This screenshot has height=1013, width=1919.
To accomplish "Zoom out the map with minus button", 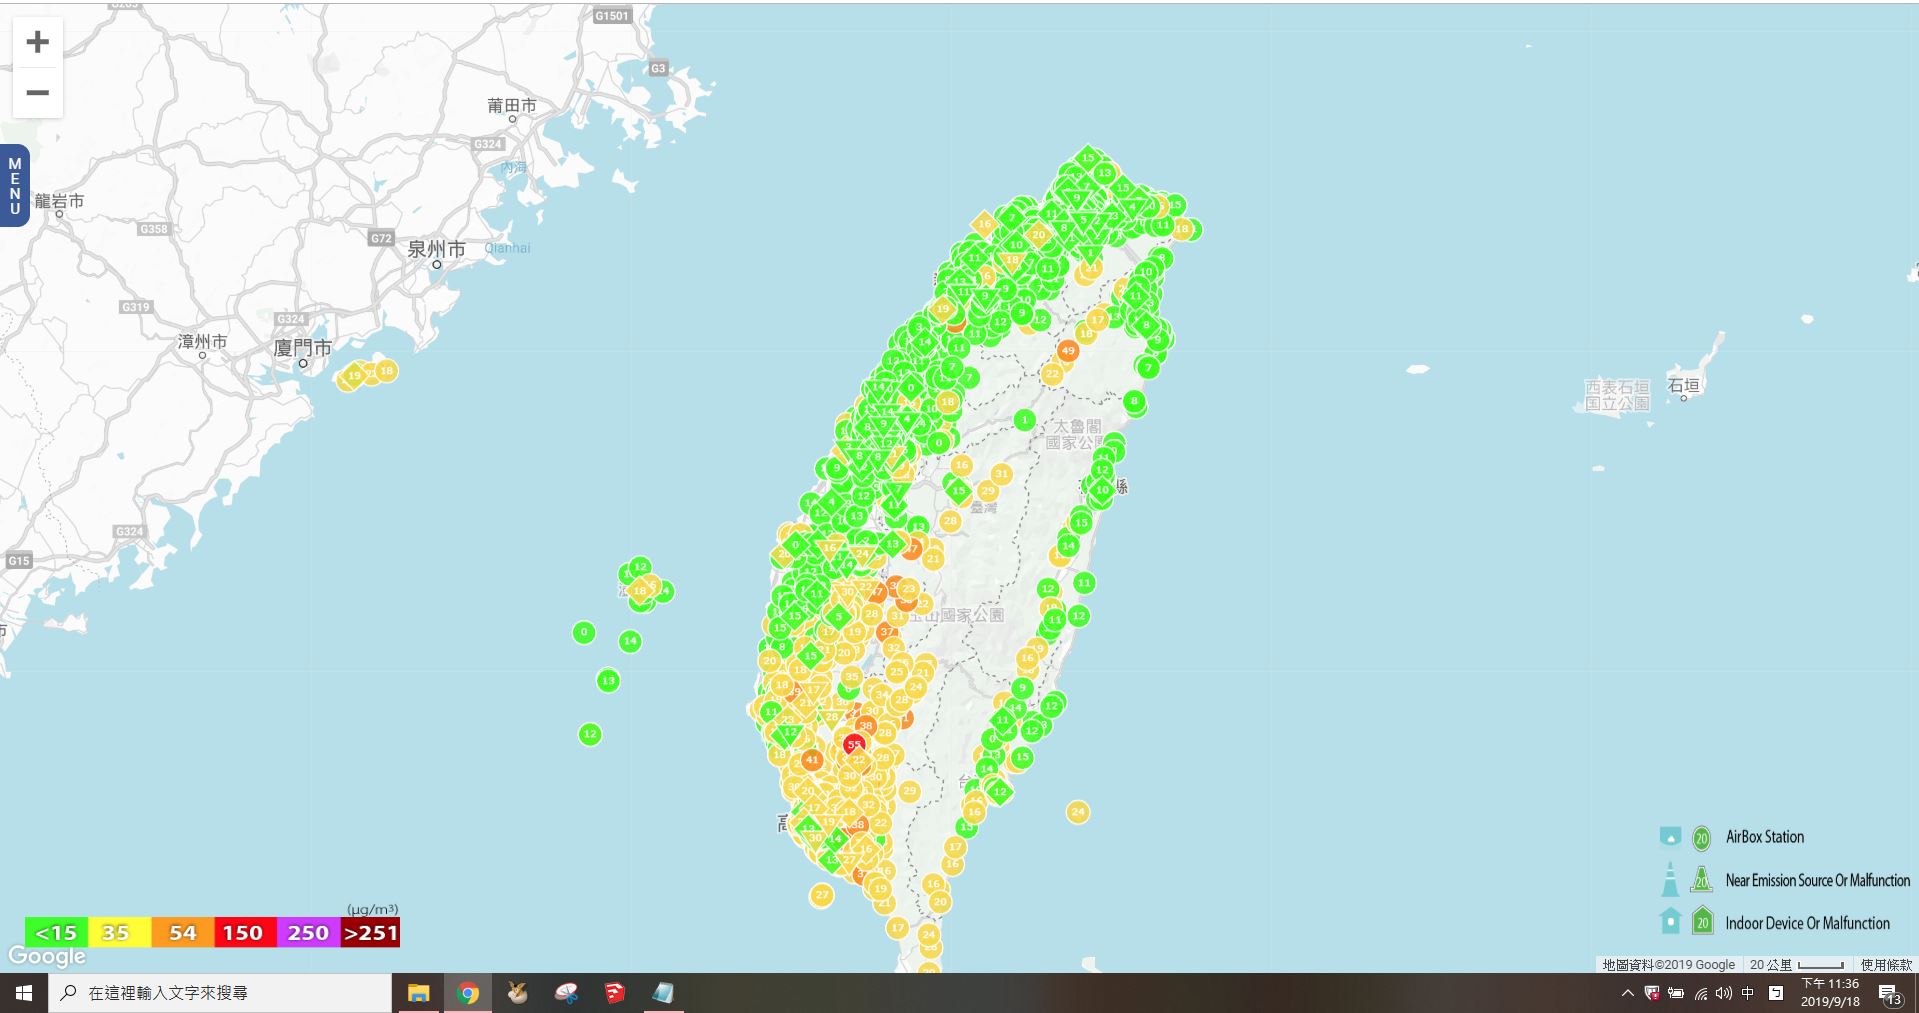I will [38, 93].
